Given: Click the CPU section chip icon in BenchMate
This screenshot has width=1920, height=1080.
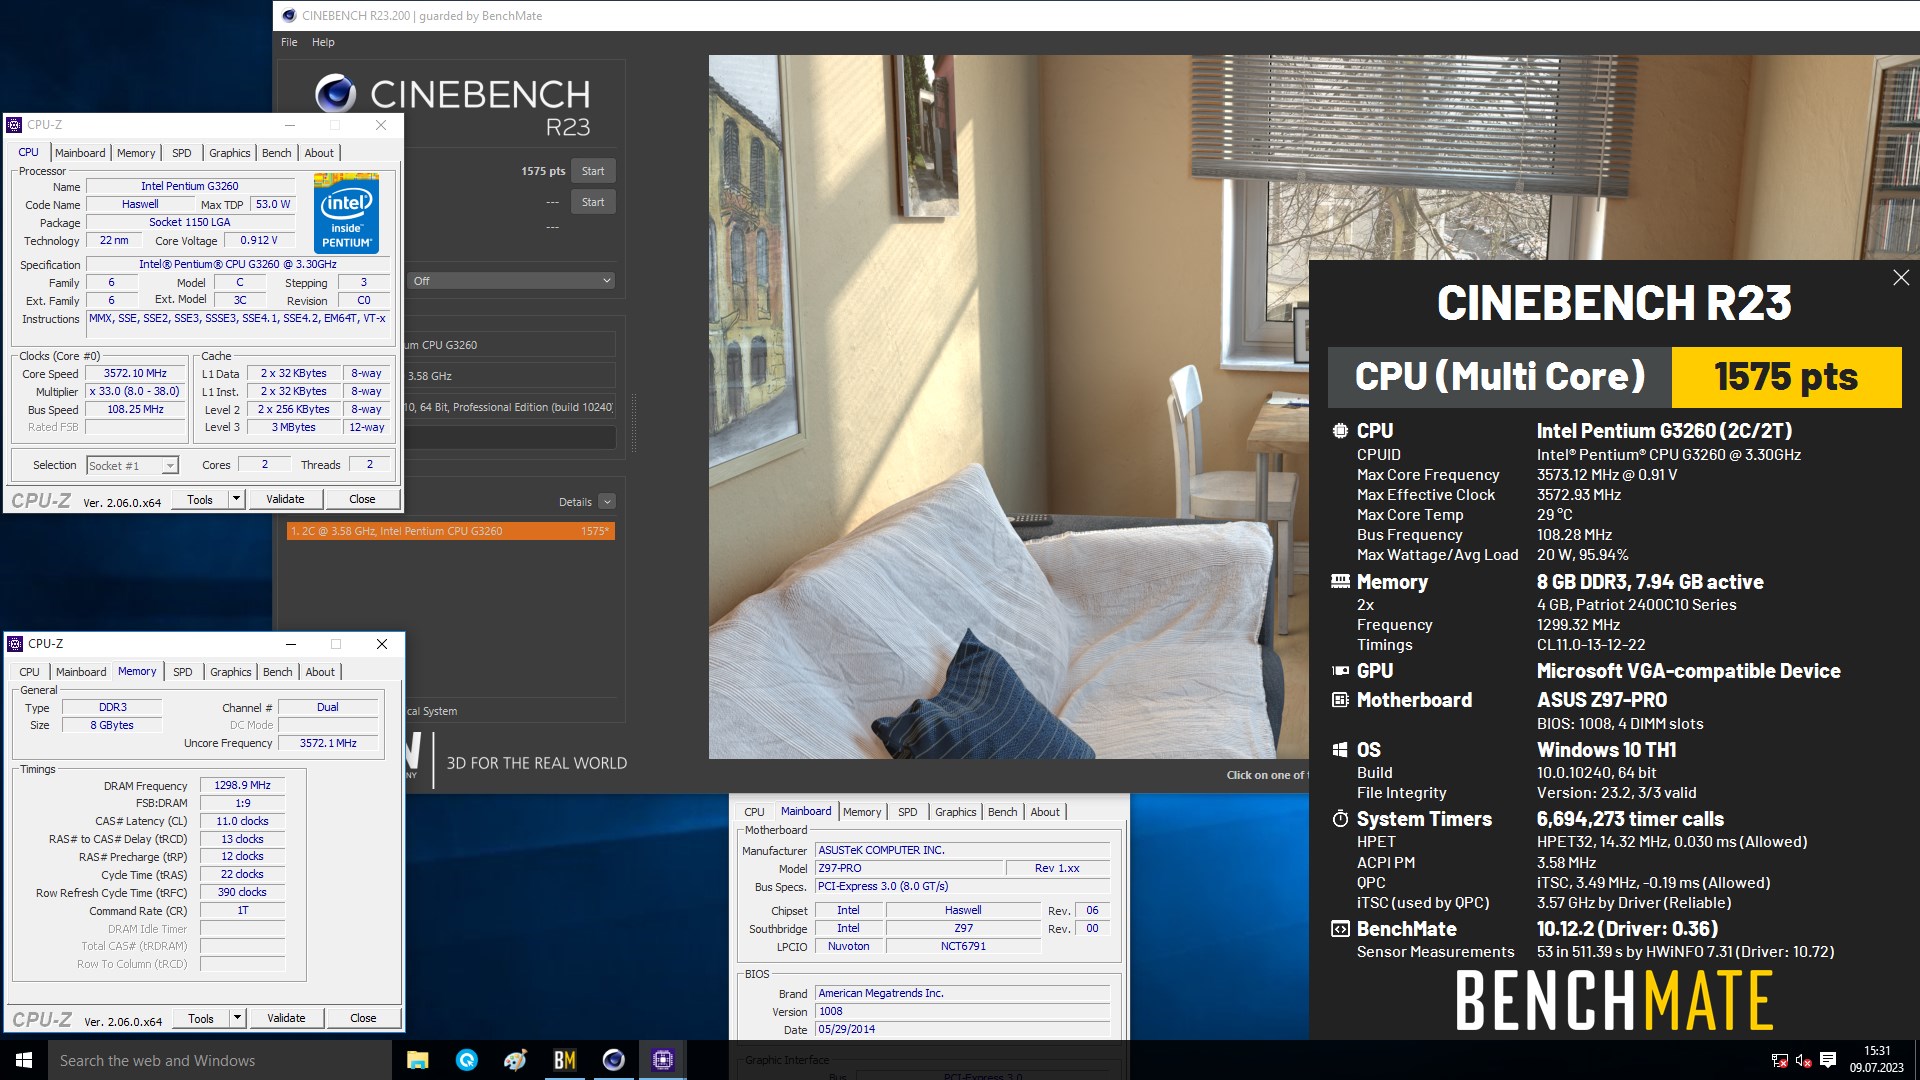Looking at the screenshot, I should pos(1340,431).
